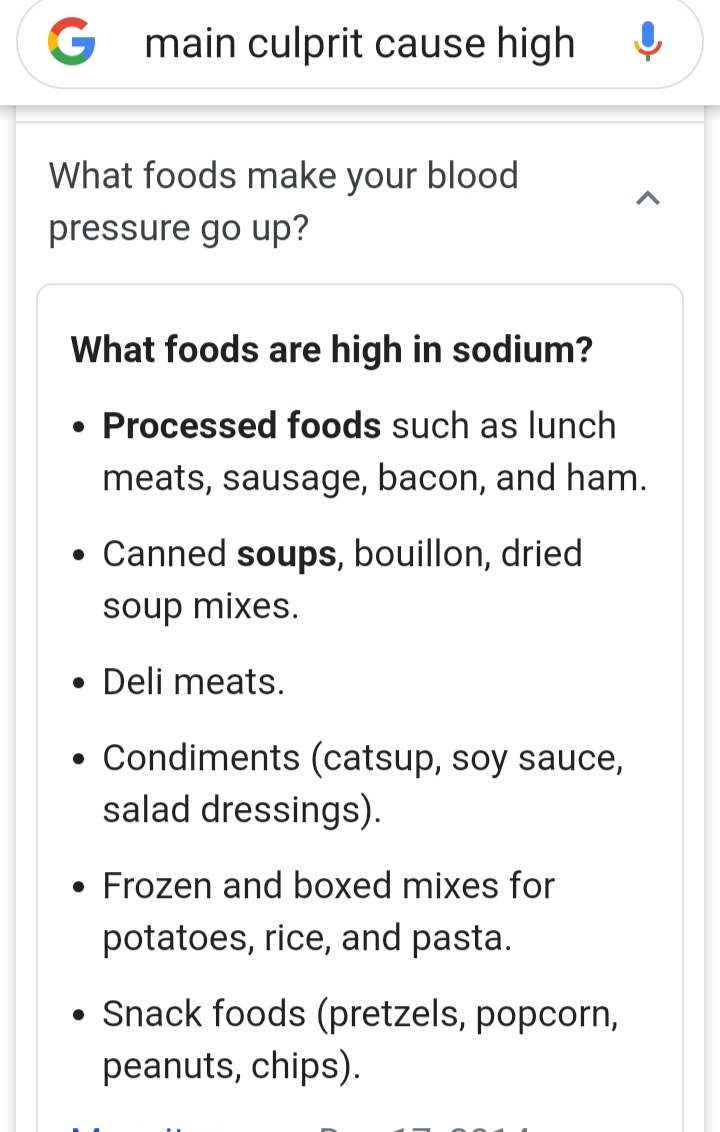
Task: Click 'salad dressings' text line
Action: pyautogui.click(x=242, y=809)
